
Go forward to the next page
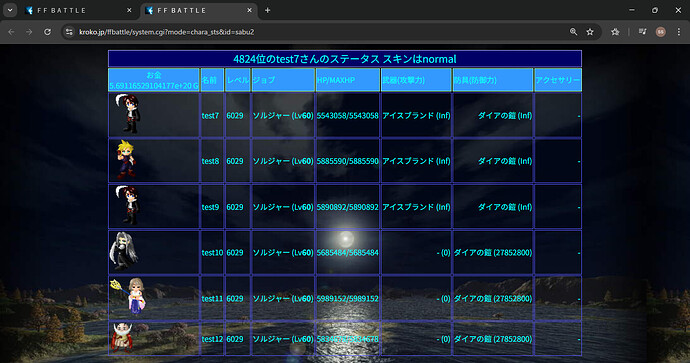point(29,32)
